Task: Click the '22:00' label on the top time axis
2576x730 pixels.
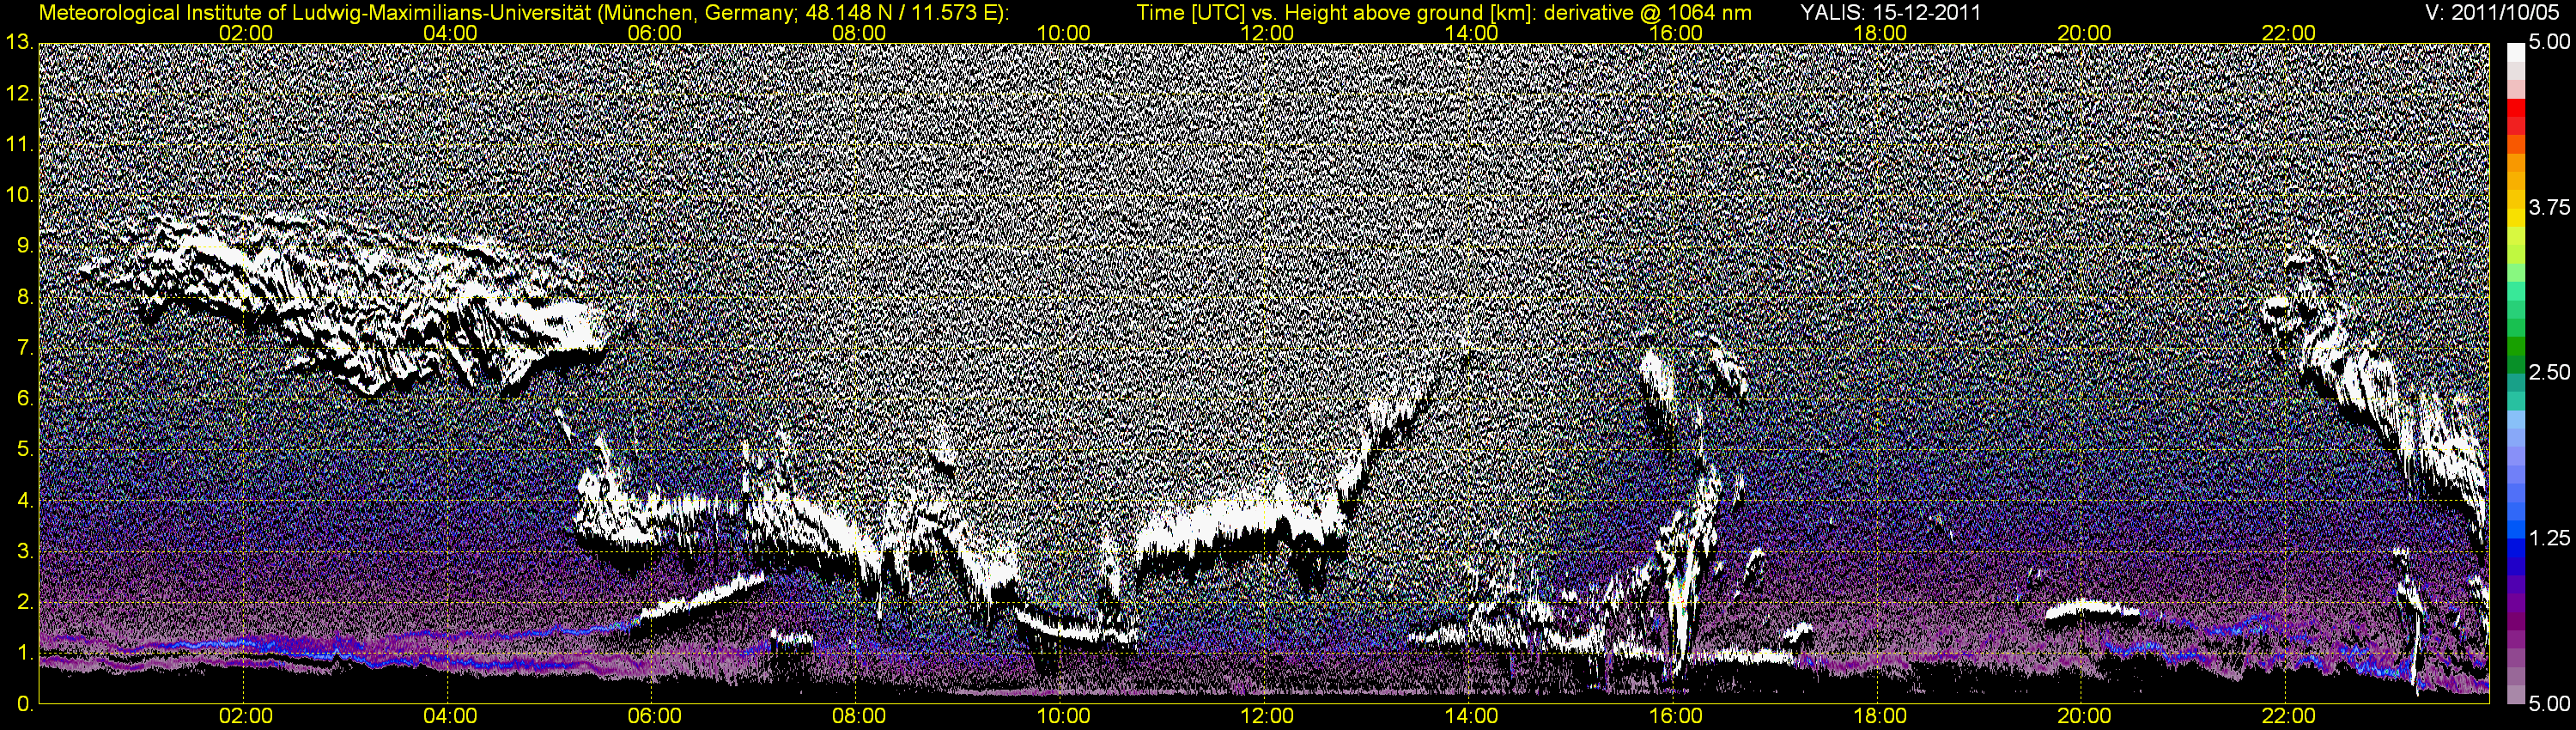Action: pyautogui.click(x=2289, y=33)
